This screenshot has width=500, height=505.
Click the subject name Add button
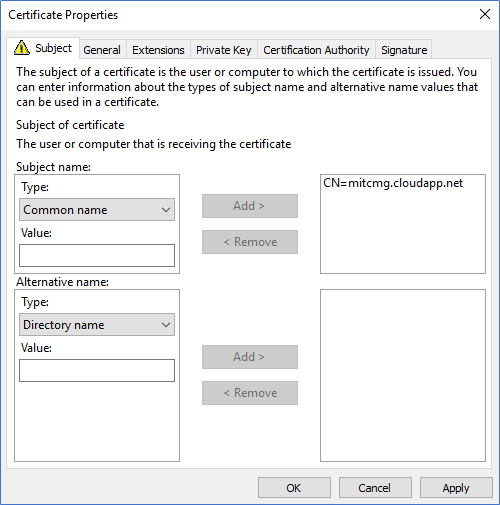[x=250, y=206]
